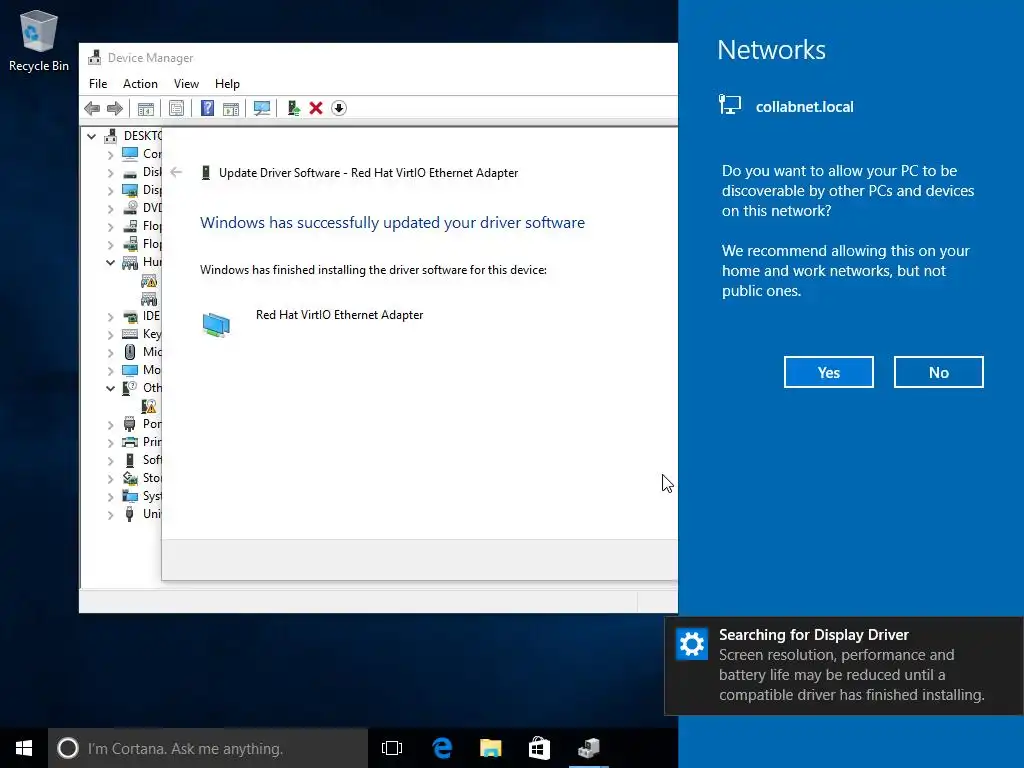Click the DVD drive icon in tree

[x=130, y=208]
